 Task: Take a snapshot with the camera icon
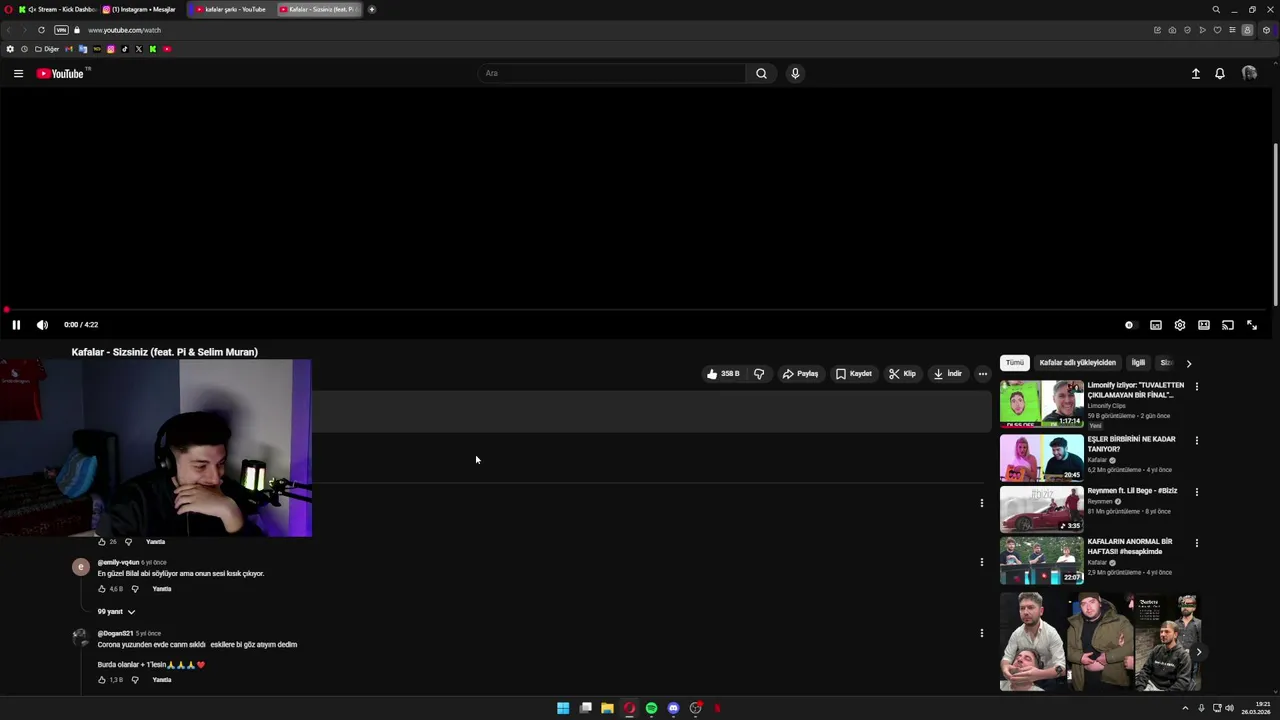click(x=1172, y=30)
